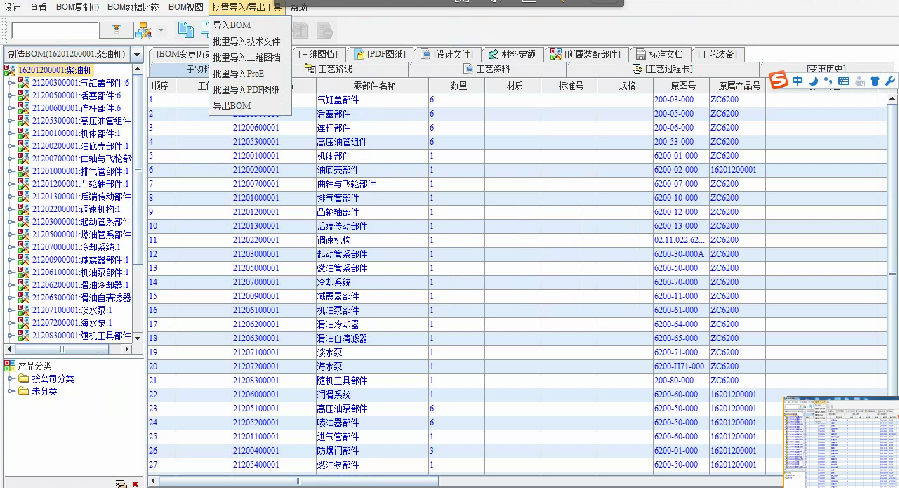The height and width of the screenshot is (488, 899).
Task: Click up arrow of table vertical scrollbar
Action: [x=892, y=99]
